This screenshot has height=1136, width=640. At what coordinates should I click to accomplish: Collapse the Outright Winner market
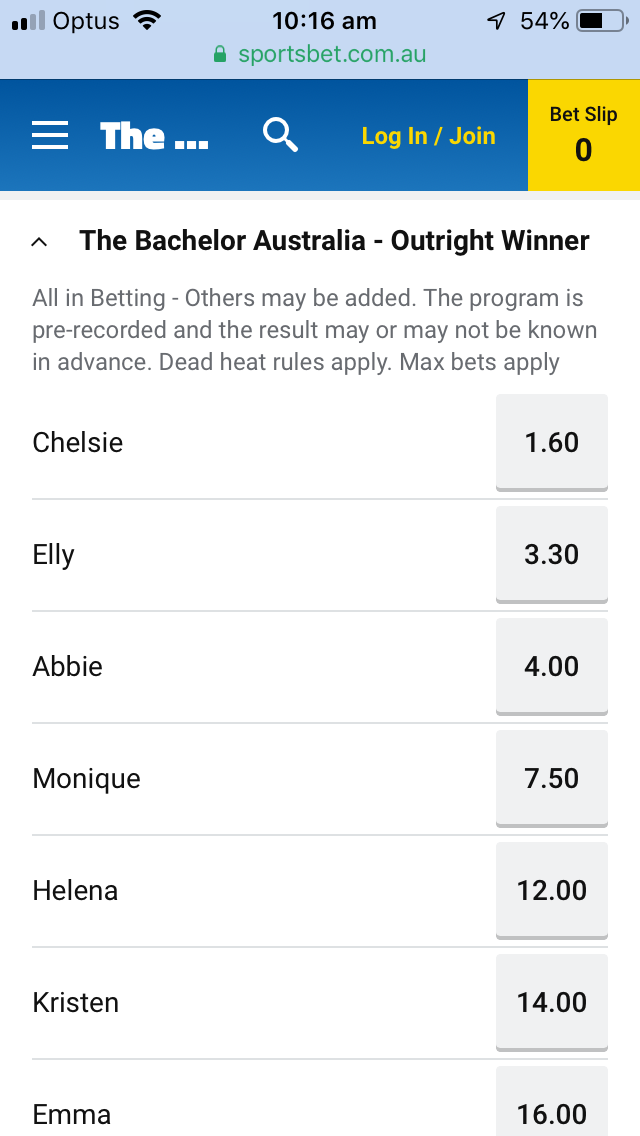pos(40,242)
